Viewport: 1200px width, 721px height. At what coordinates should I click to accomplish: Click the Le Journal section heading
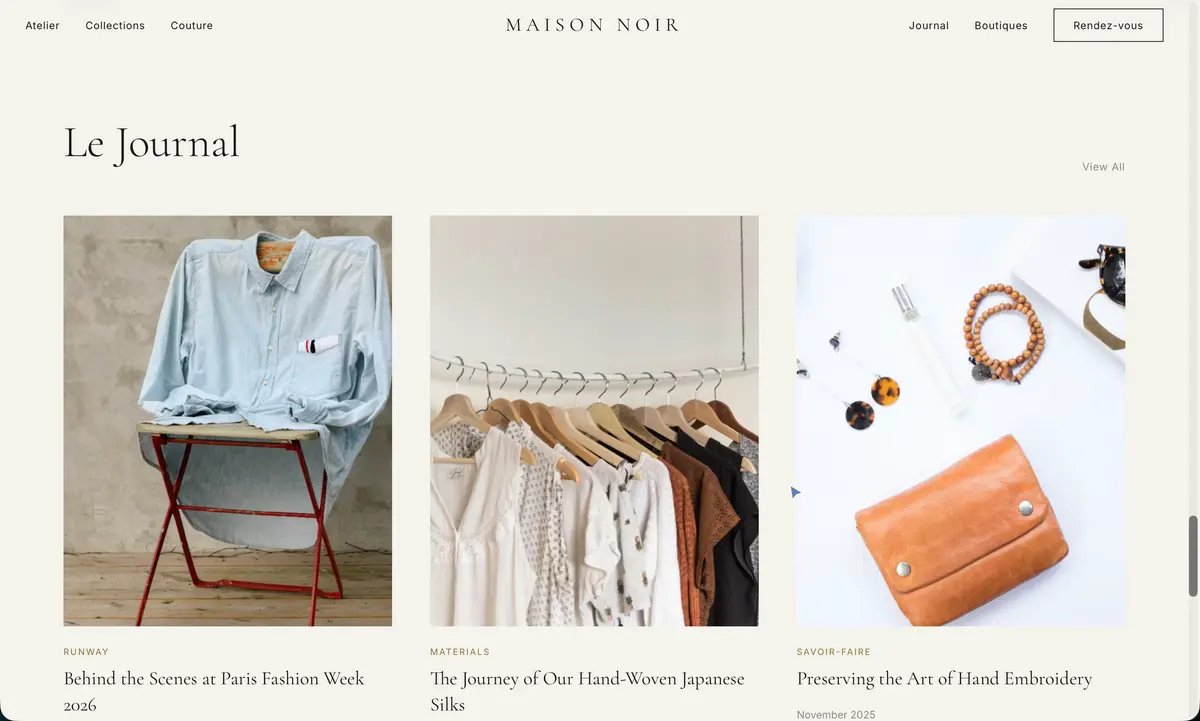[x=152, y=142]
